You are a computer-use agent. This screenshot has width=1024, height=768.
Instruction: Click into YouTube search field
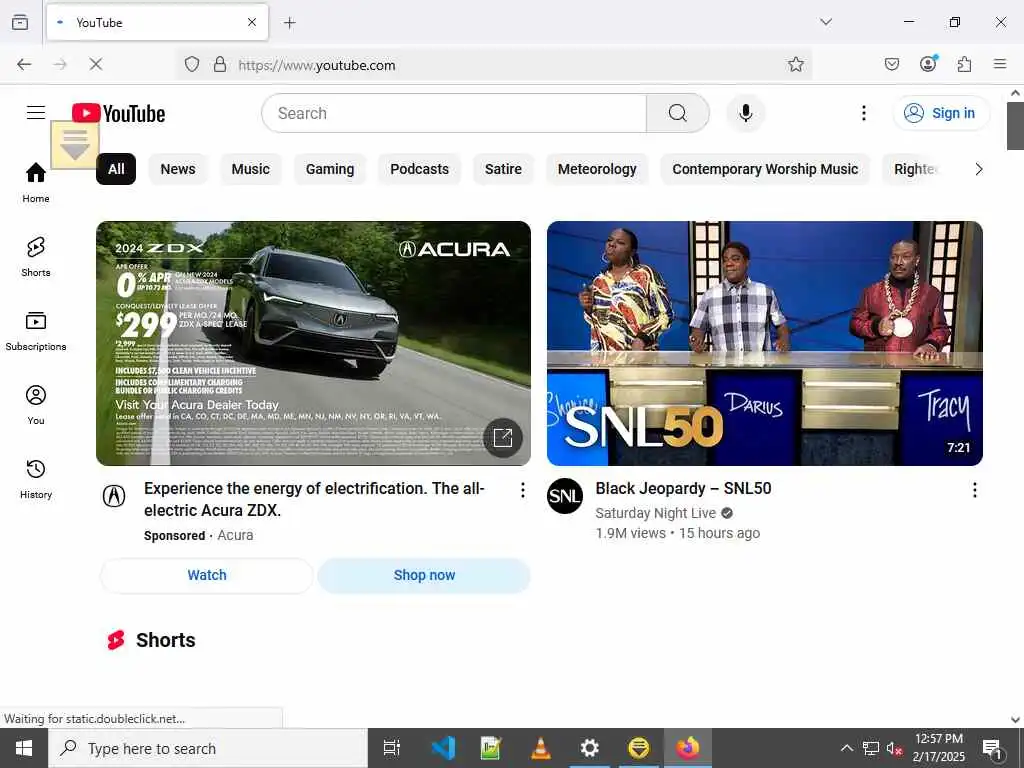coord(455,113)
